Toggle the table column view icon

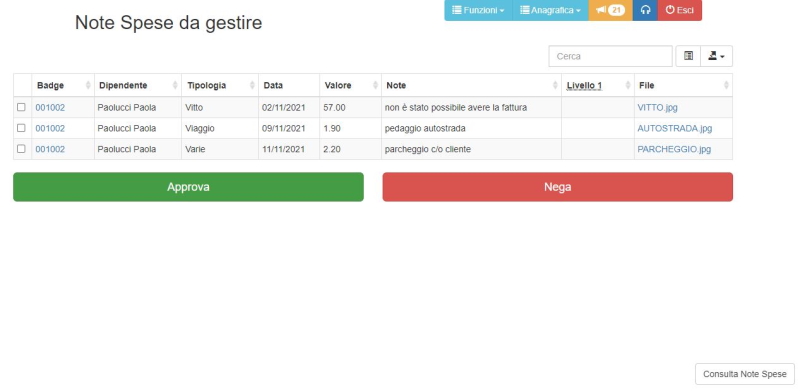(688, 56)
